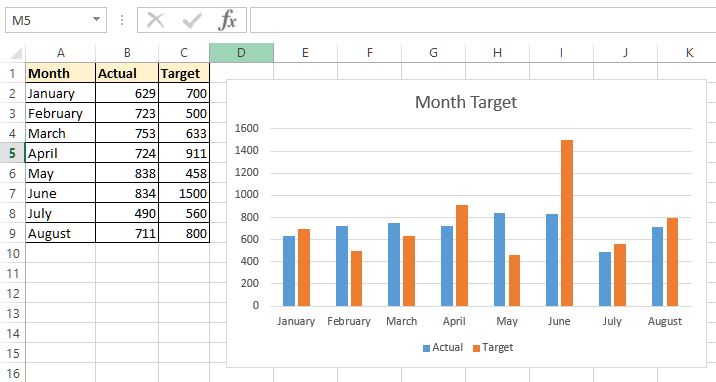
Task: Click the June axis label in chart
Action: pos(559,321)
